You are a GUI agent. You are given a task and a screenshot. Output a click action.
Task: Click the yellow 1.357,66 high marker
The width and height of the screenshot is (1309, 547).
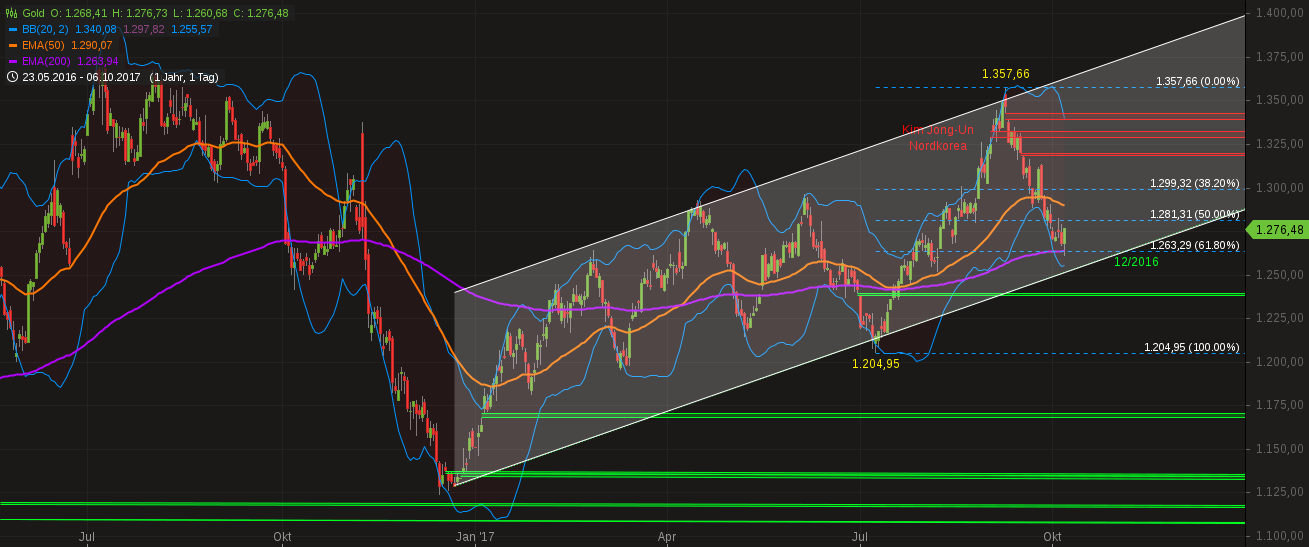coord(1005,74)
